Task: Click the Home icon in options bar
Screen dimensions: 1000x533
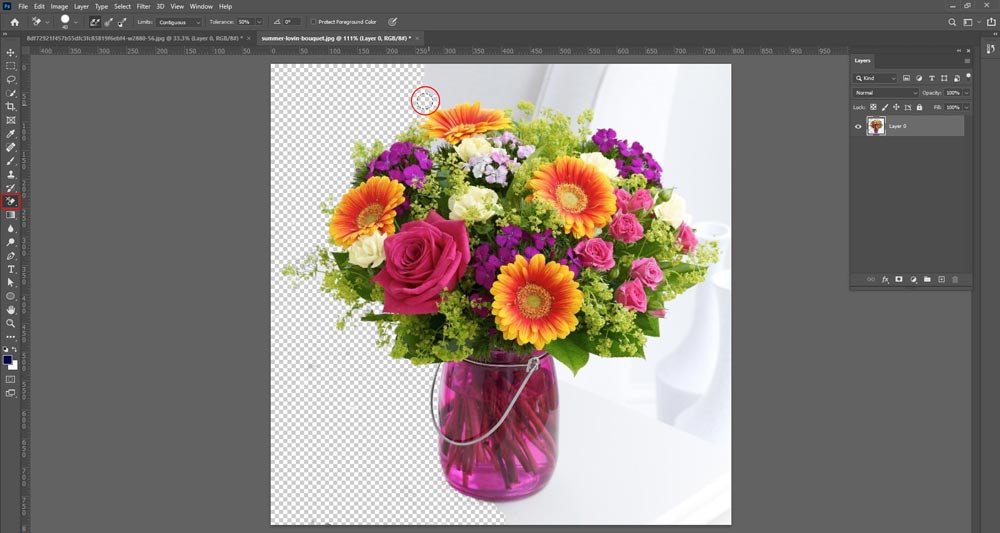Action: pyautogui.click(x=14, y=22)
